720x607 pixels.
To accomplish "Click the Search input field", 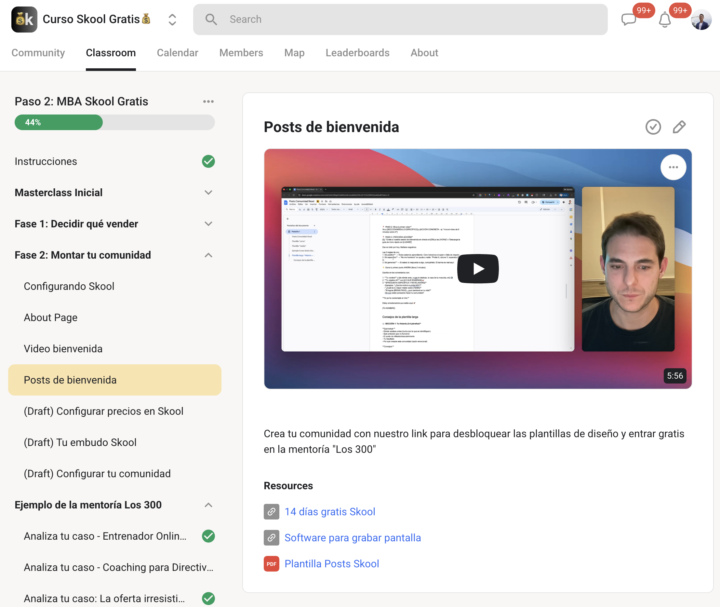I will [400, 19].
